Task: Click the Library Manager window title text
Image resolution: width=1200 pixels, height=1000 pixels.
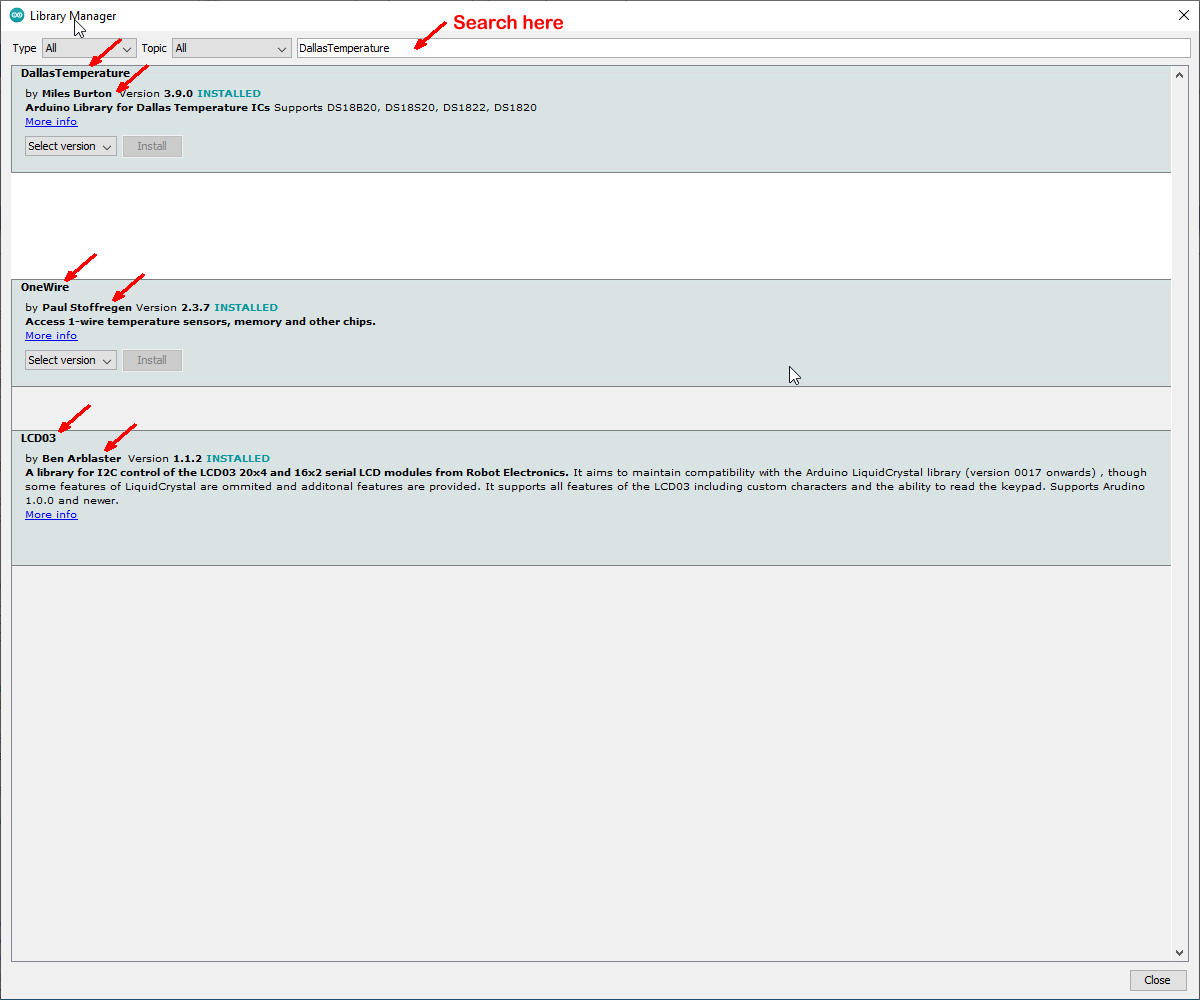Action: (x=73, y=16)
